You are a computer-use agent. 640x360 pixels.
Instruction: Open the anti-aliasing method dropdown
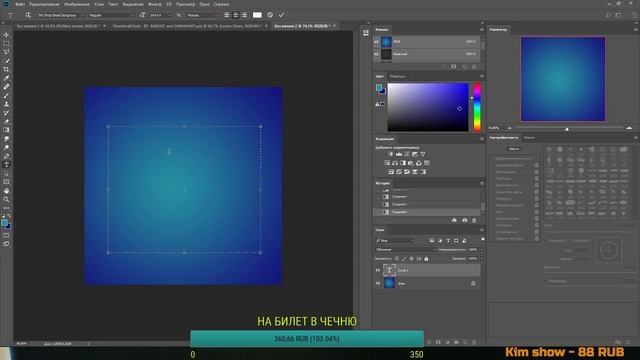pyautogui.click(x=202, y=15)
